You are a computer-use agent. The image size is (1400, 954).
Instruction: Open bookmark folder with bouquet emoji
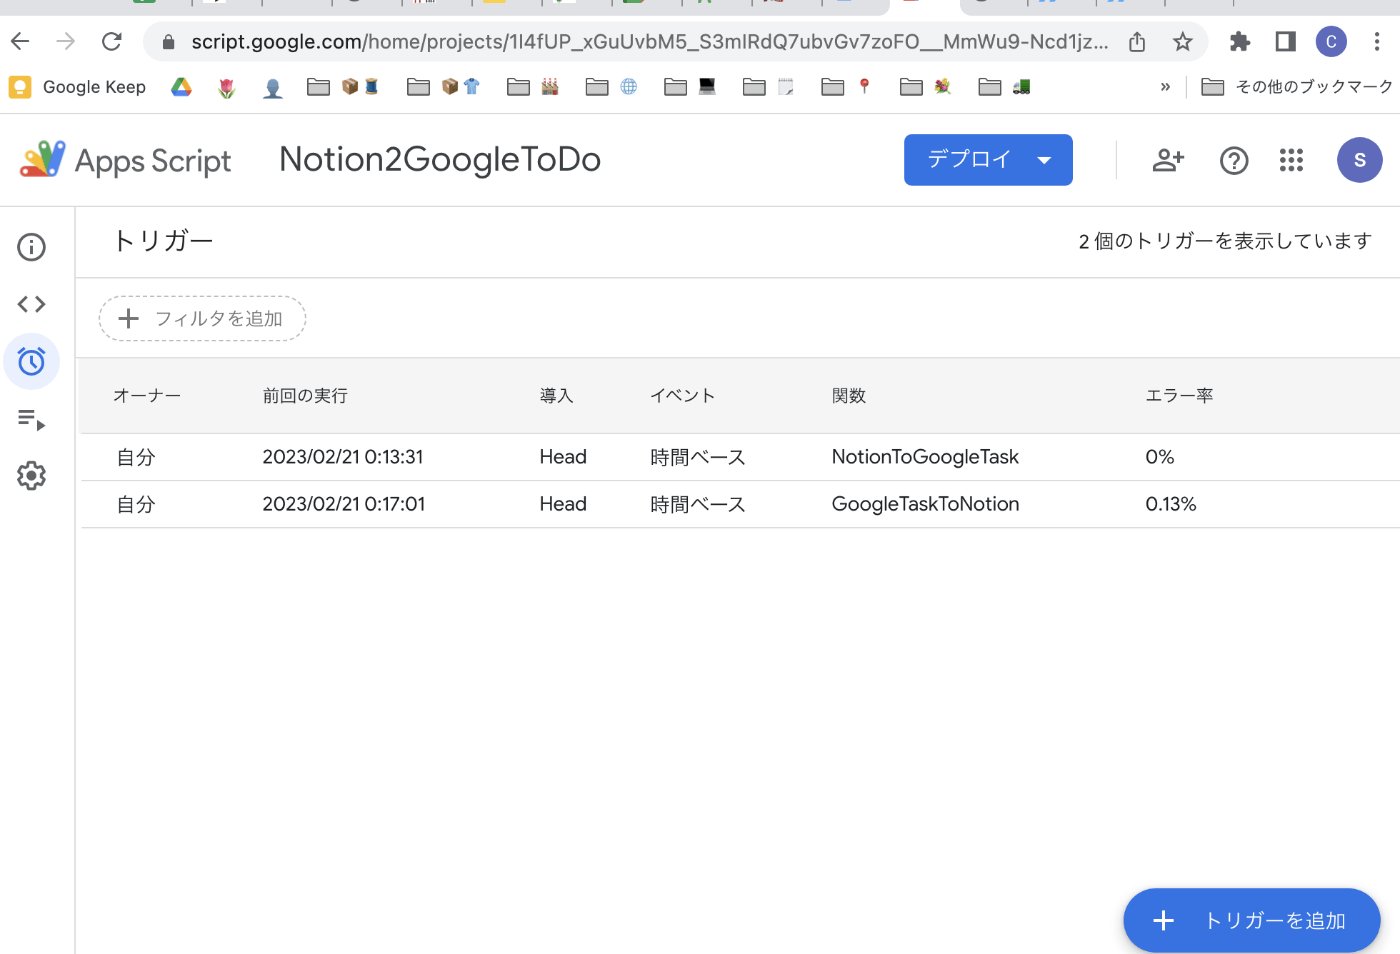(925, 87)
